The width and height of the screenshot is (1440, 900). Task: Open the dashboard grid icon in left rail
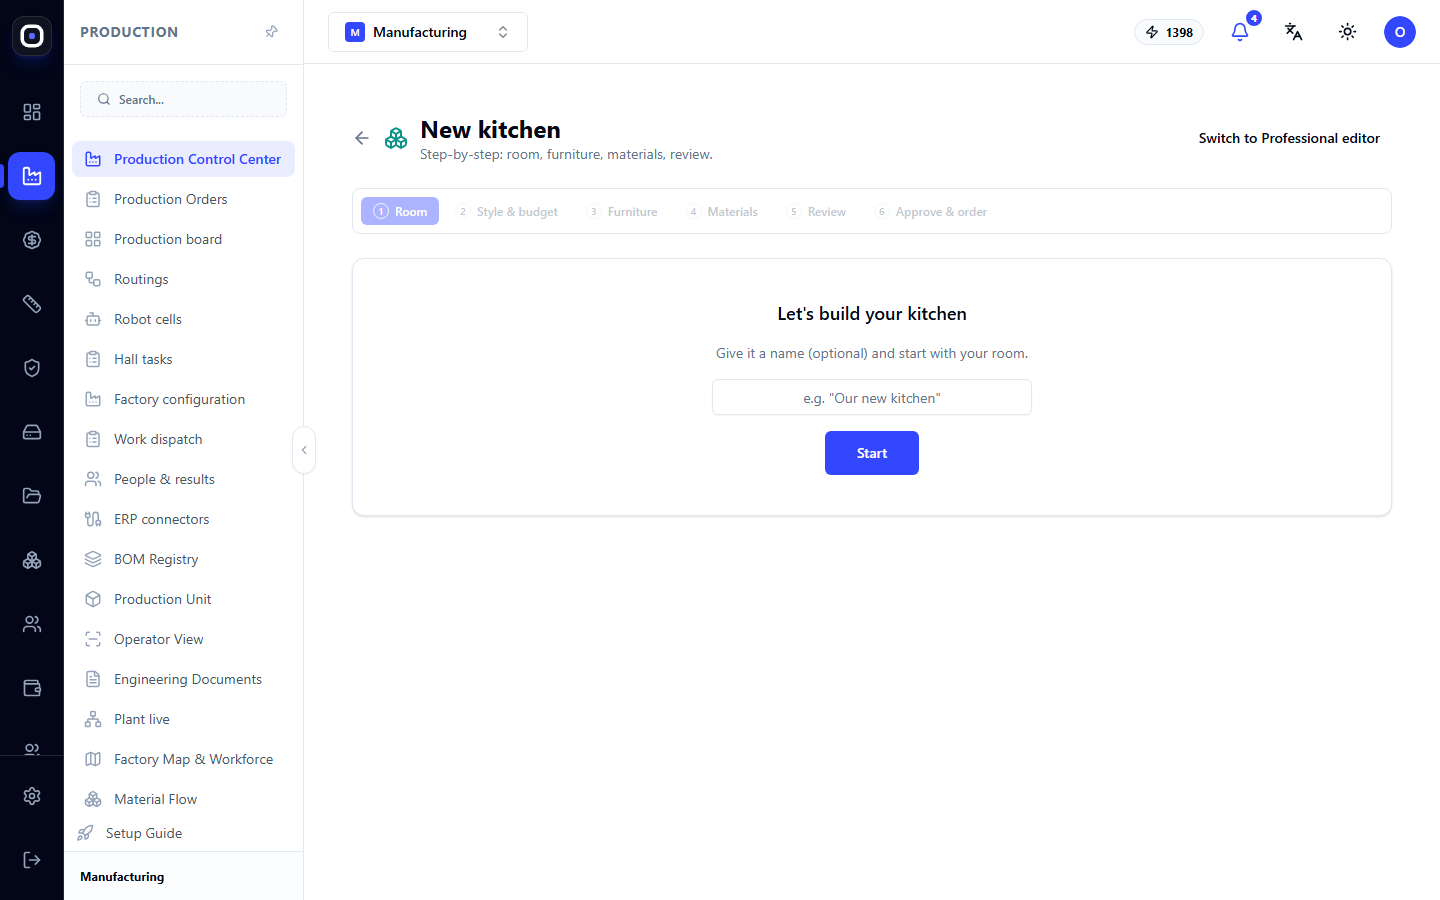click(x=32, y=112)
